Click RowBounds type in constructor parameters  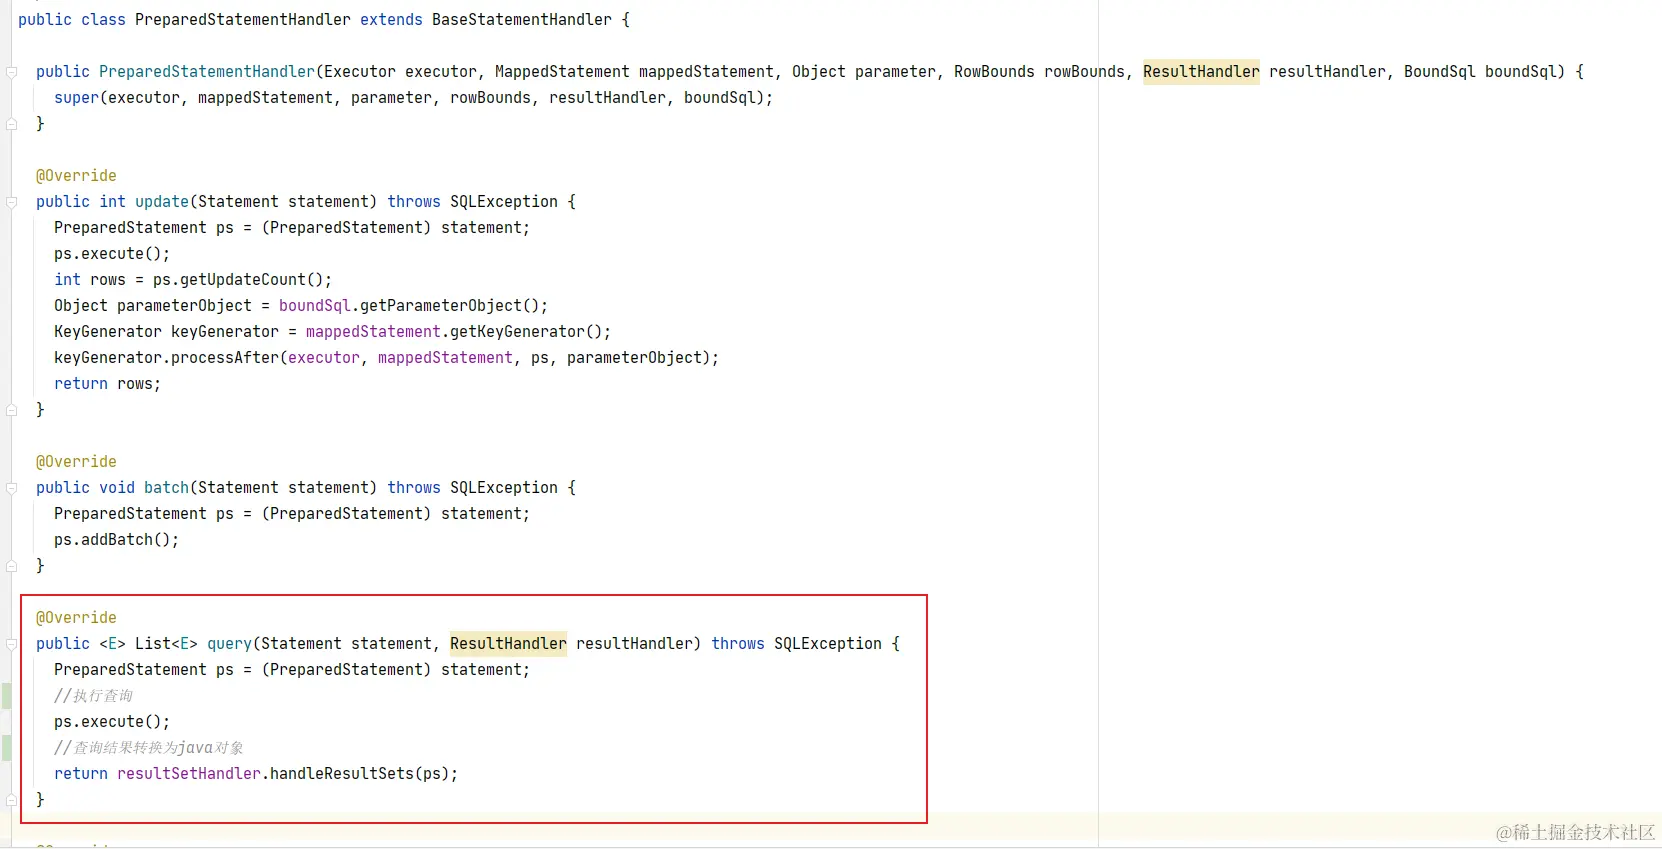994,72
